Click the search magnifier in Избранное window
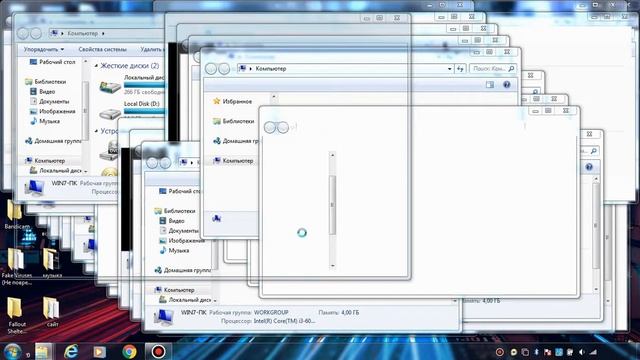Screen dimensions: 640x360 click(x=511, y=69)
